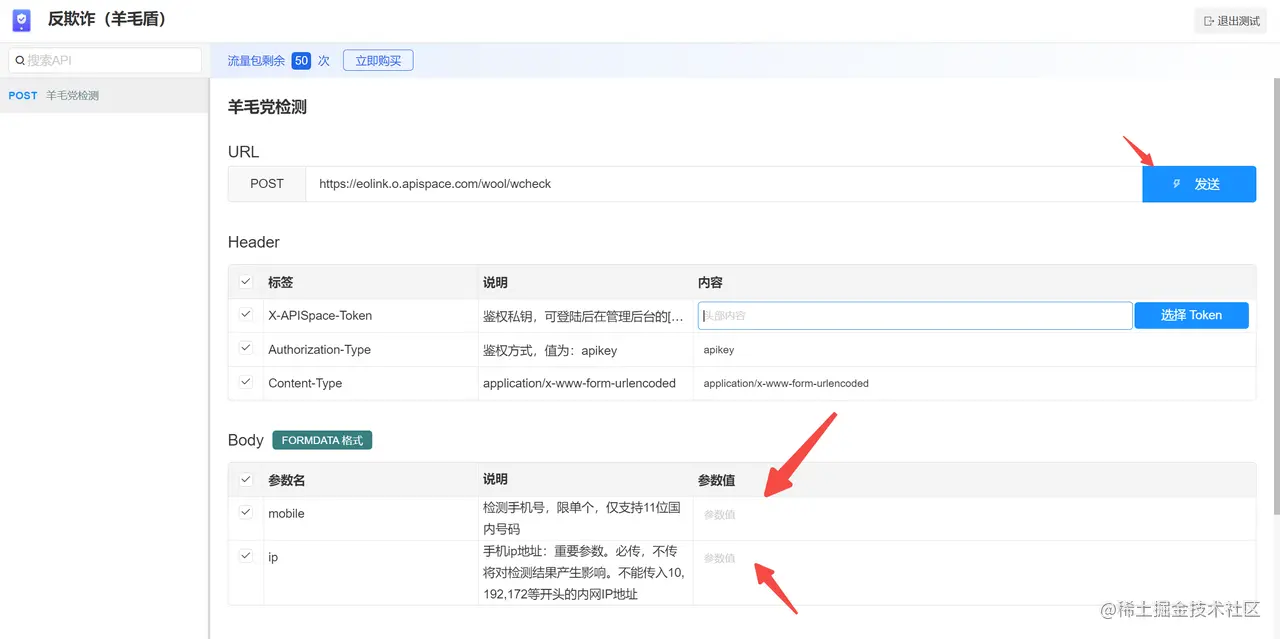Click the shield logo icon beside 反欺诈

pyautogui.click(x=21, y=19)
